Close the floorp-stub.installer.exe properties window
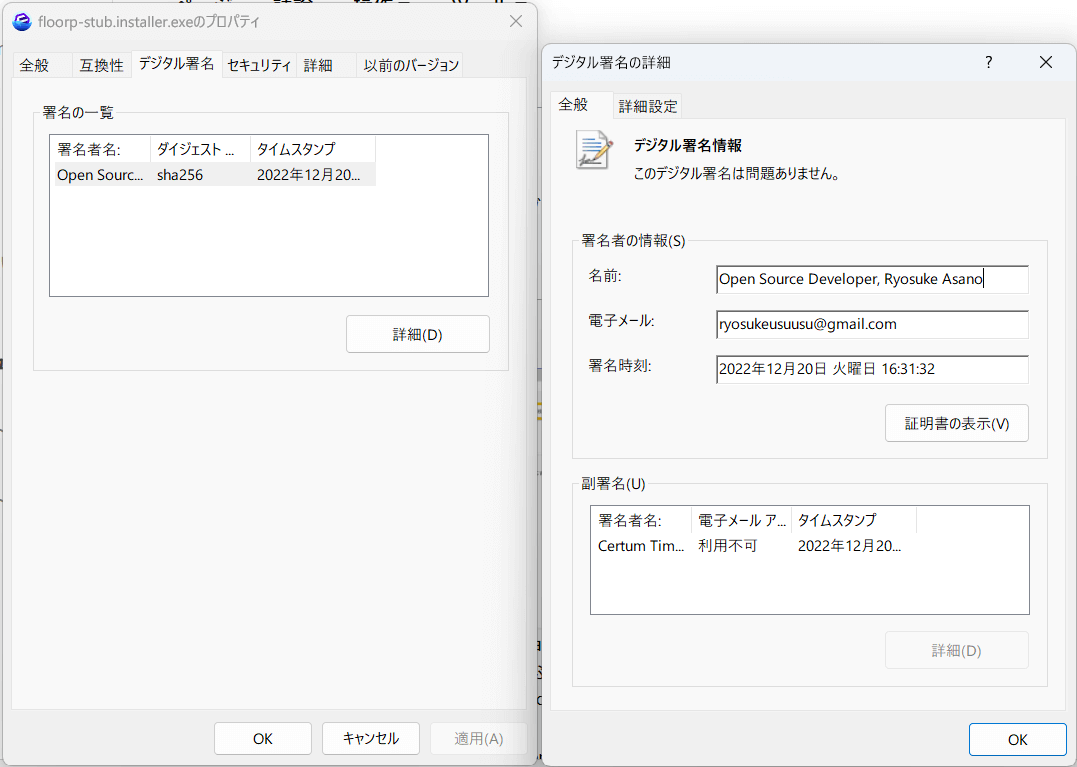Image resolution: width=1077 pixels, height=767 pixels. (515, 21)
